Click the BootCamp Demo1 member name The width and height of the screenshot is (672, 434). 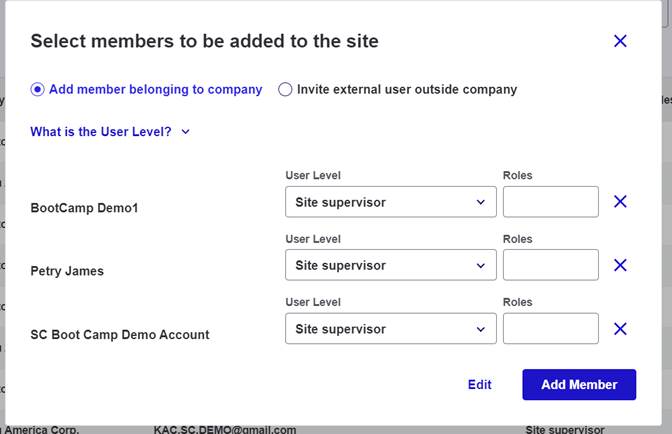84,208
